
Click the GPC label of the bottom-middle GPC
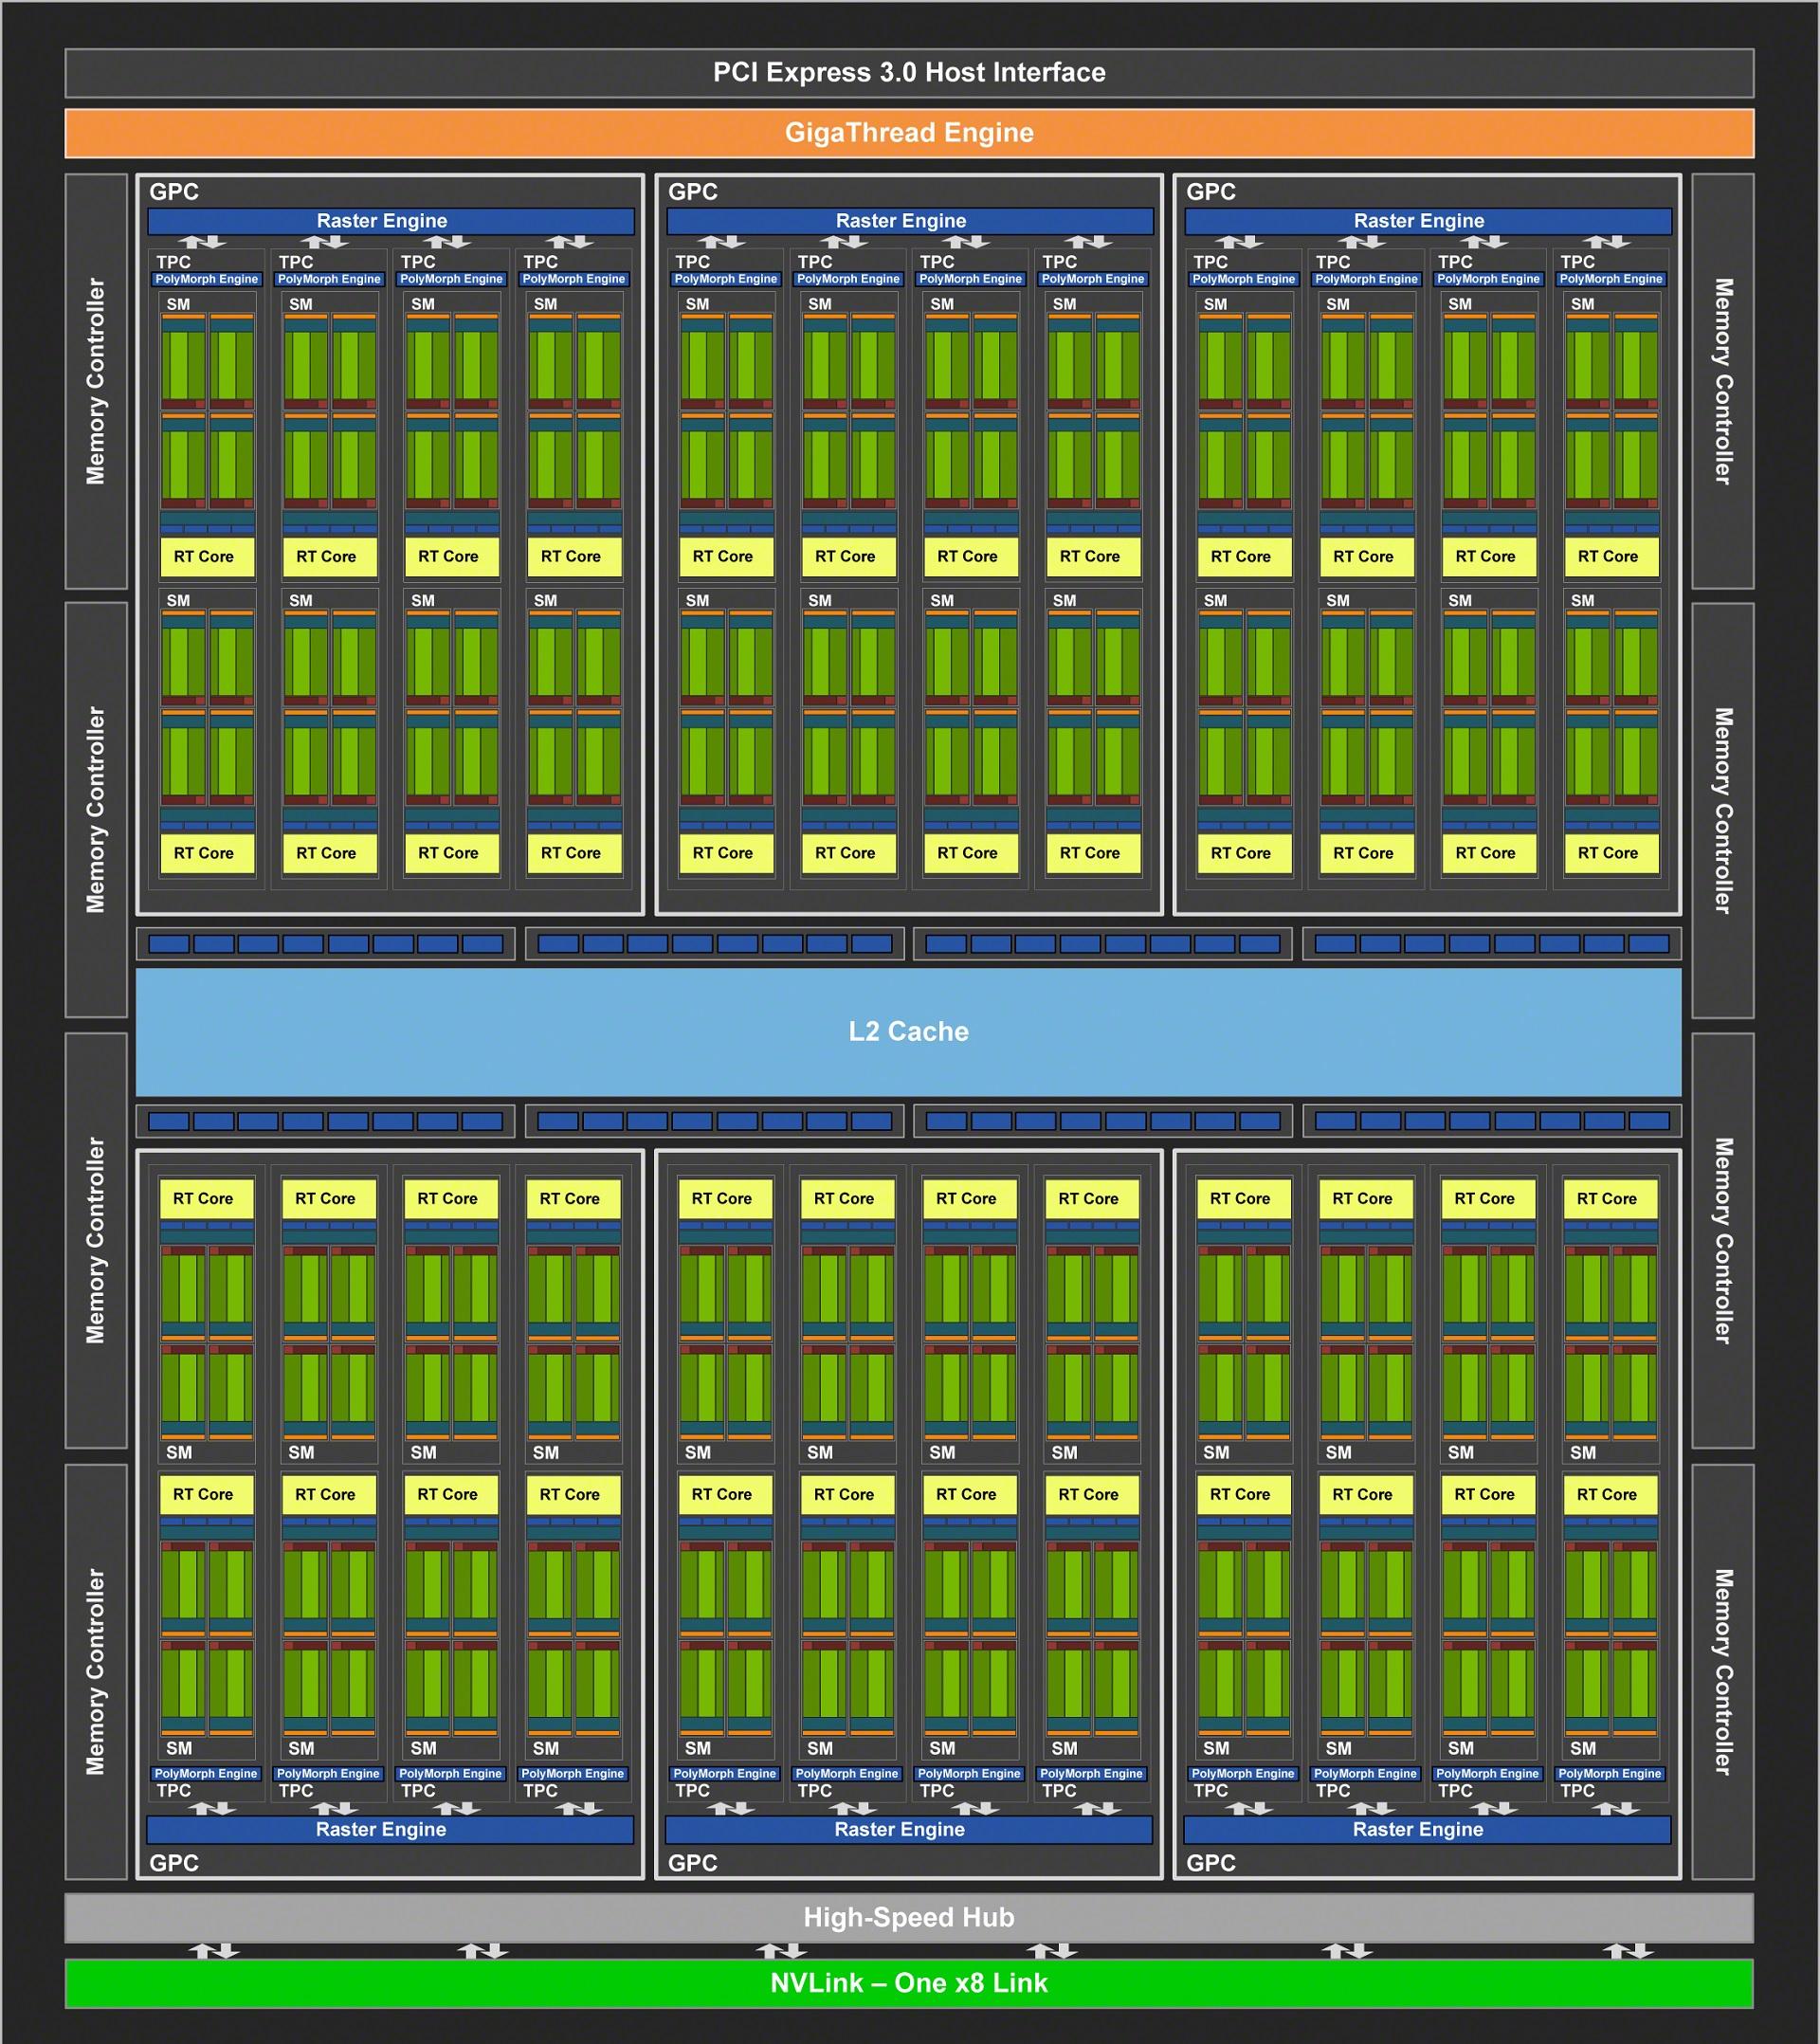692,1863
